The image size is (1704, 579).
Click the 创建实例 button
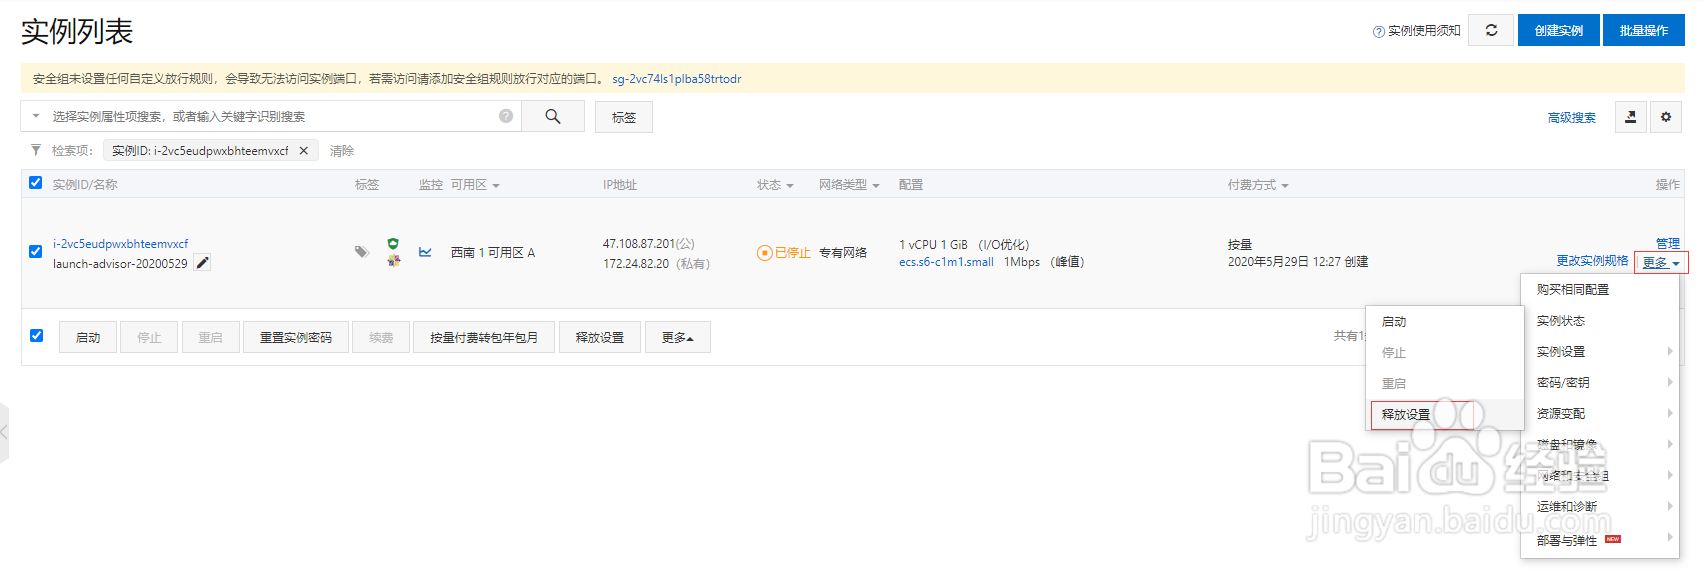(x=1559, y=30)
